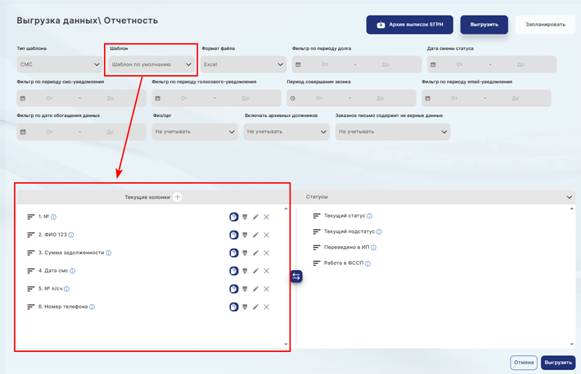Click 'Архив выписок ЕГРН' button
This screenshot has height=374, width=581.
(409, 25)
